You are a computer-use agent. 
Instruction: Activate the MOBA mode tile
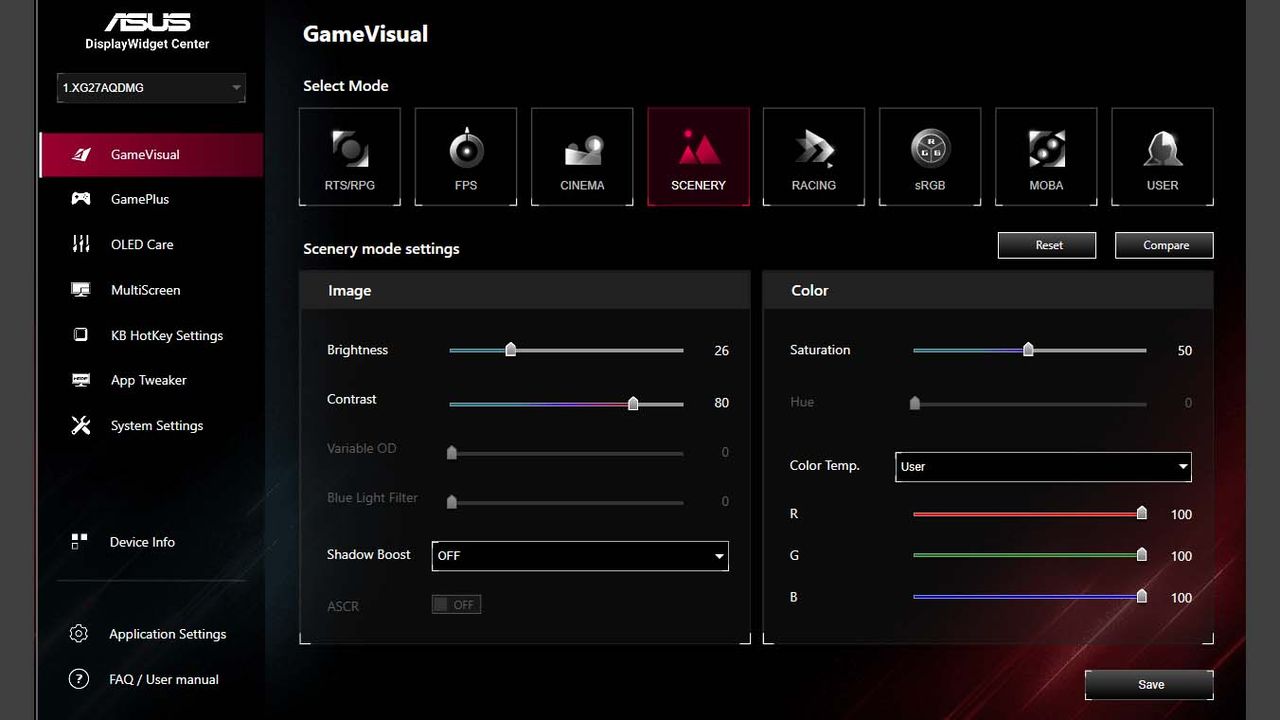[1046, 157]
